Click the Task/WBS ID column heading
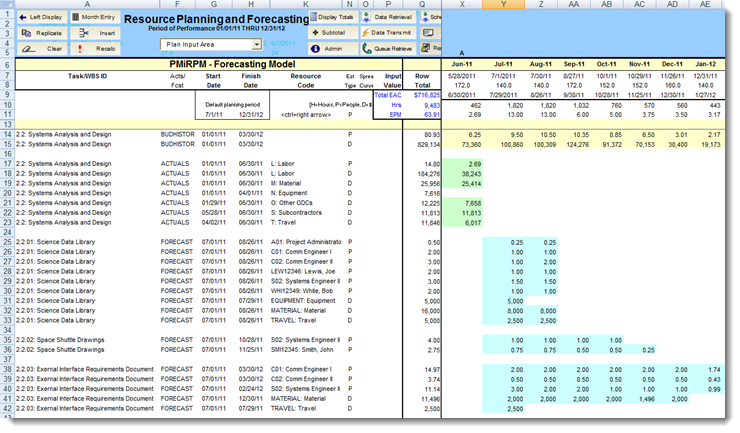The height and width of the screenshot is (433, 740). [x=87, y=76]
